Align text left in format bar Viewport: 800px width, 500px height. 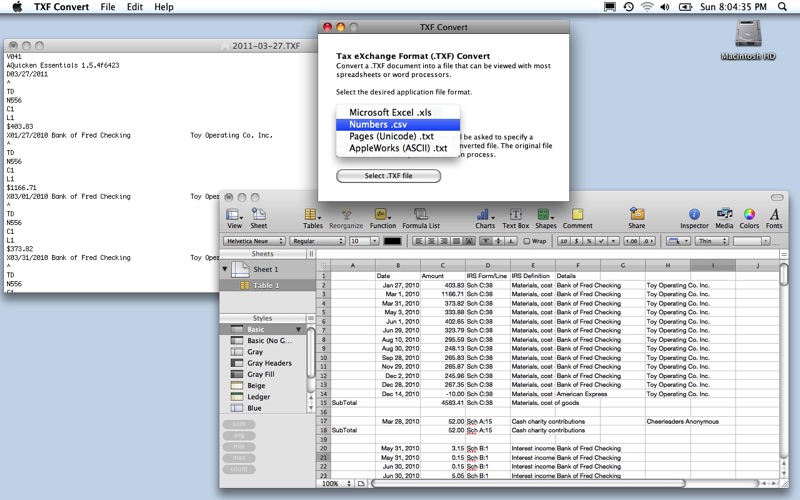coord(419,241)
